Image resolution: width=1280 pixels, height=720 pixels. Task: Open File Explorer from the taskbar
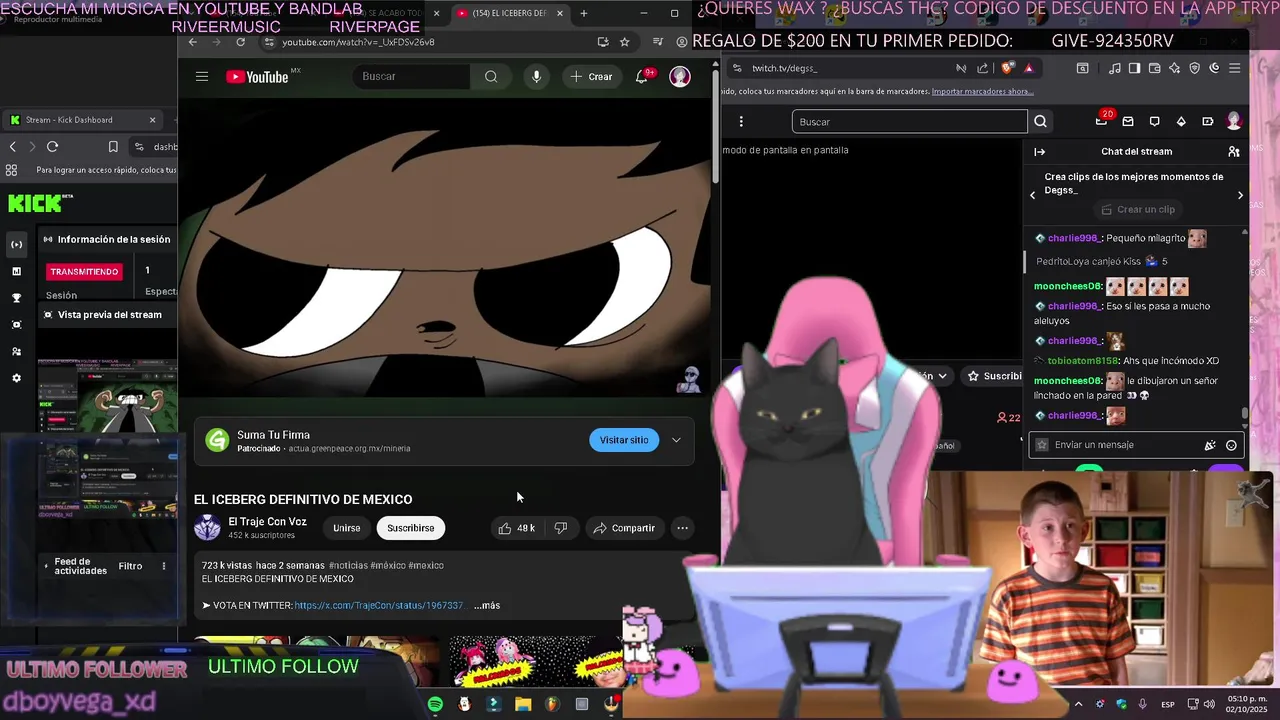pos(523,704)
